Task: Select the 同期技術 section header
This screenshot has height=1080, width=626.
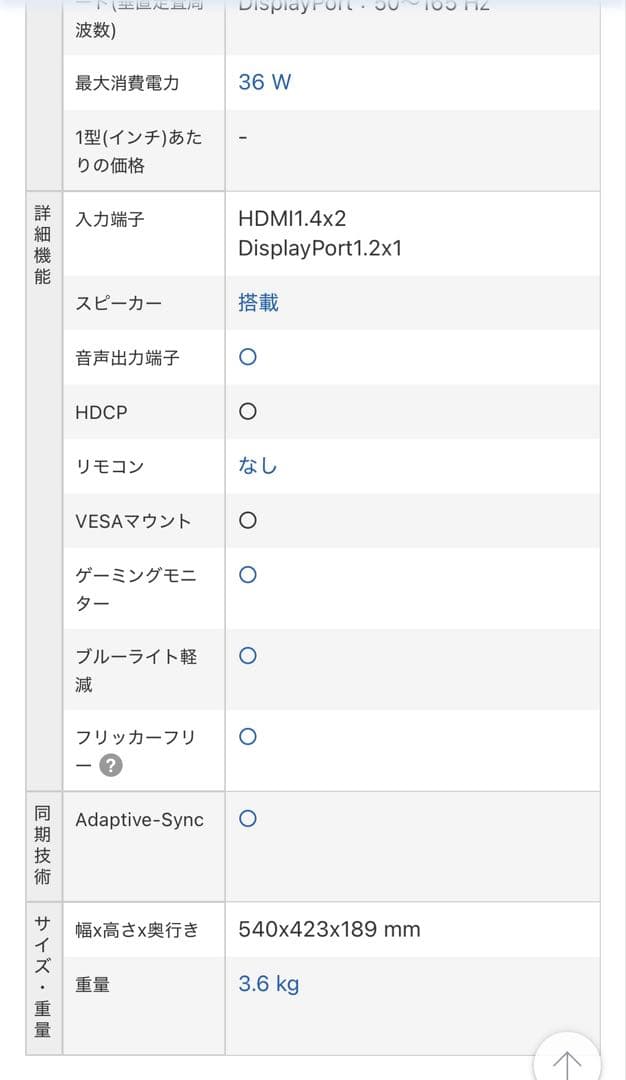Action: (42, 844)
